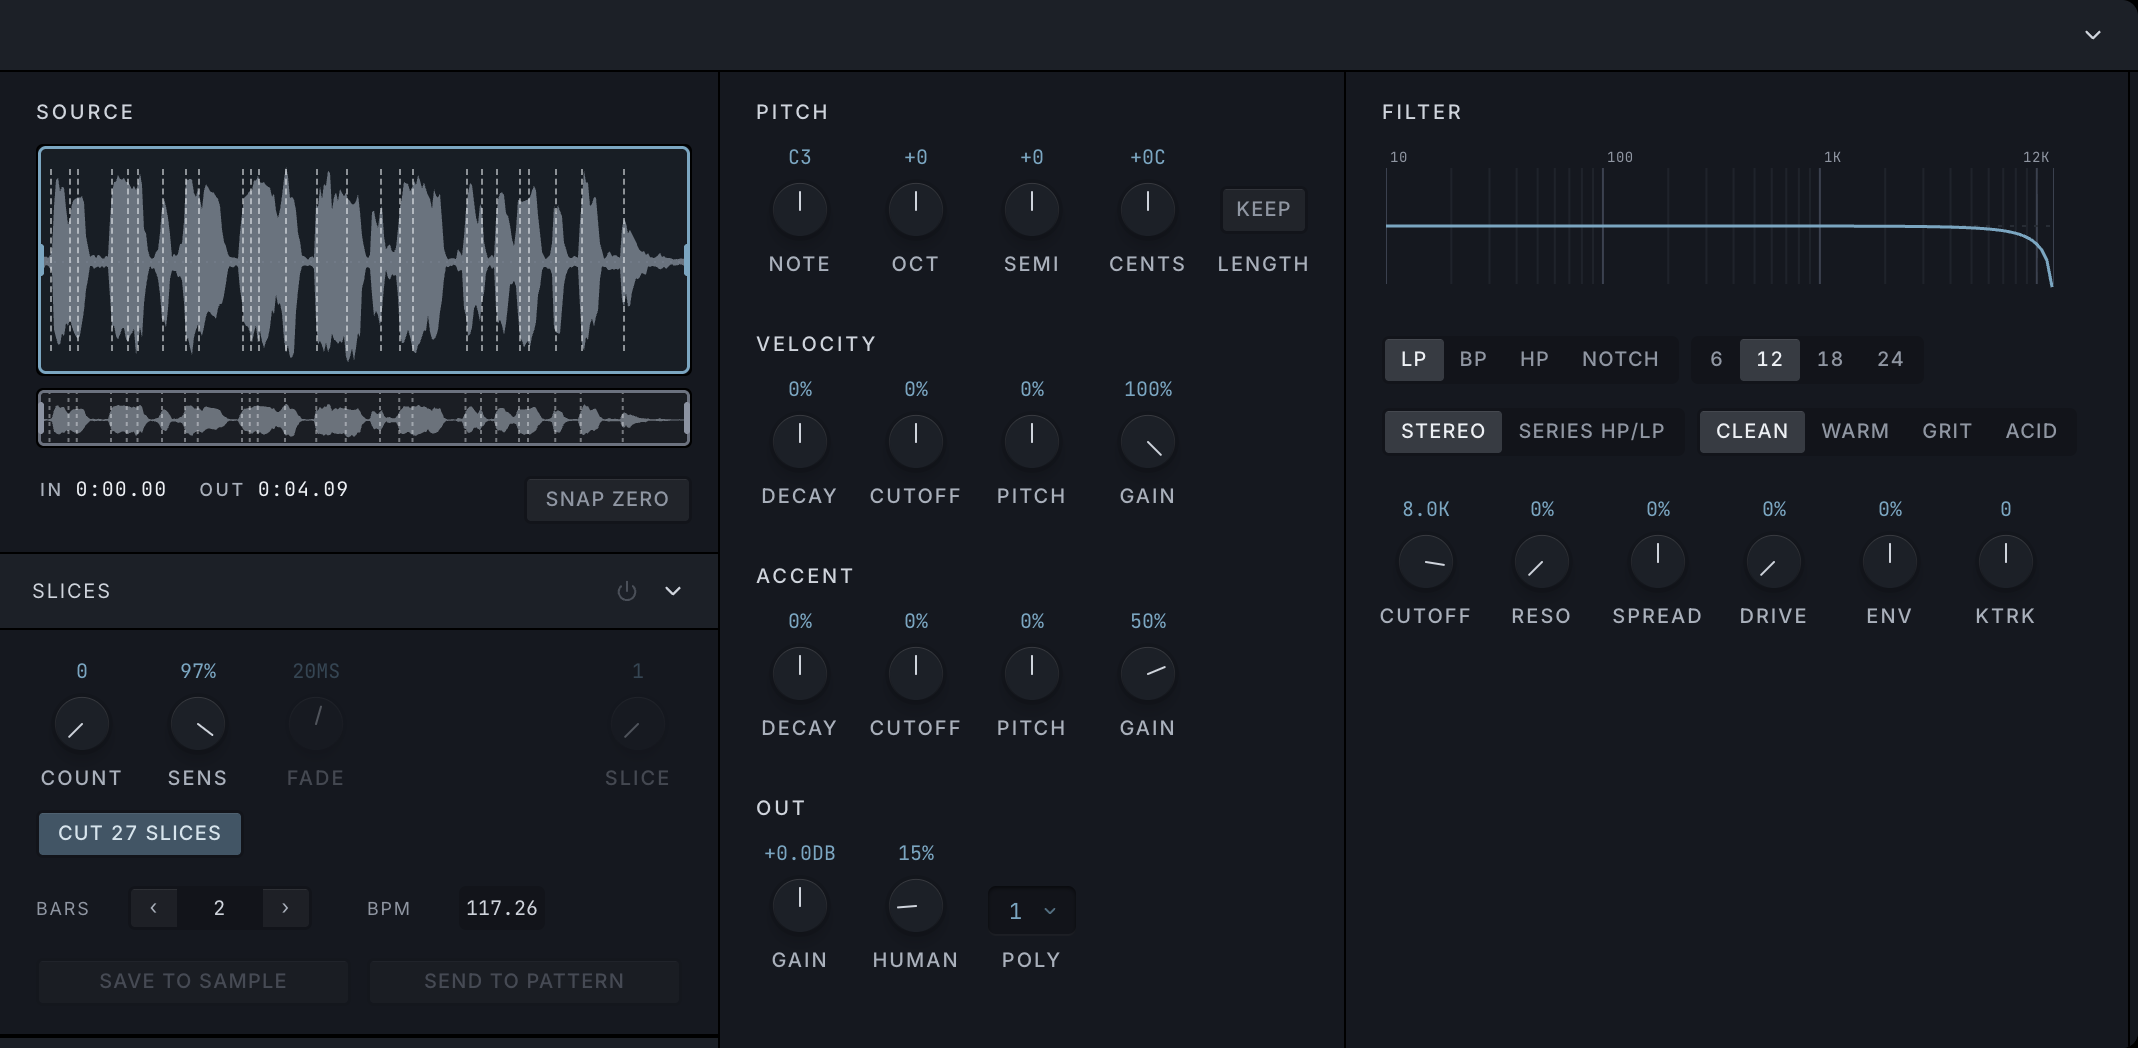Click the filter Reso knob
The image size is (2138, 1048).
1542,562
